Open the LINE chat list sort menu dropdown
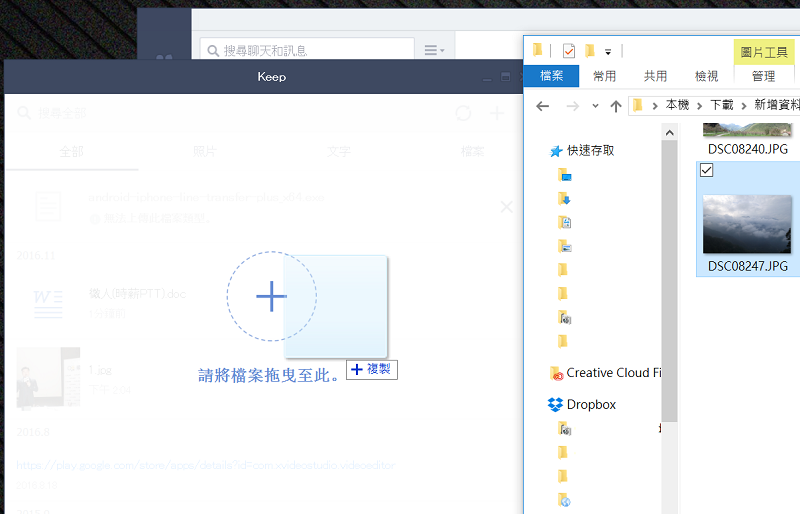Viewport: 800px width, 514px height. click(x=433, y=50)
